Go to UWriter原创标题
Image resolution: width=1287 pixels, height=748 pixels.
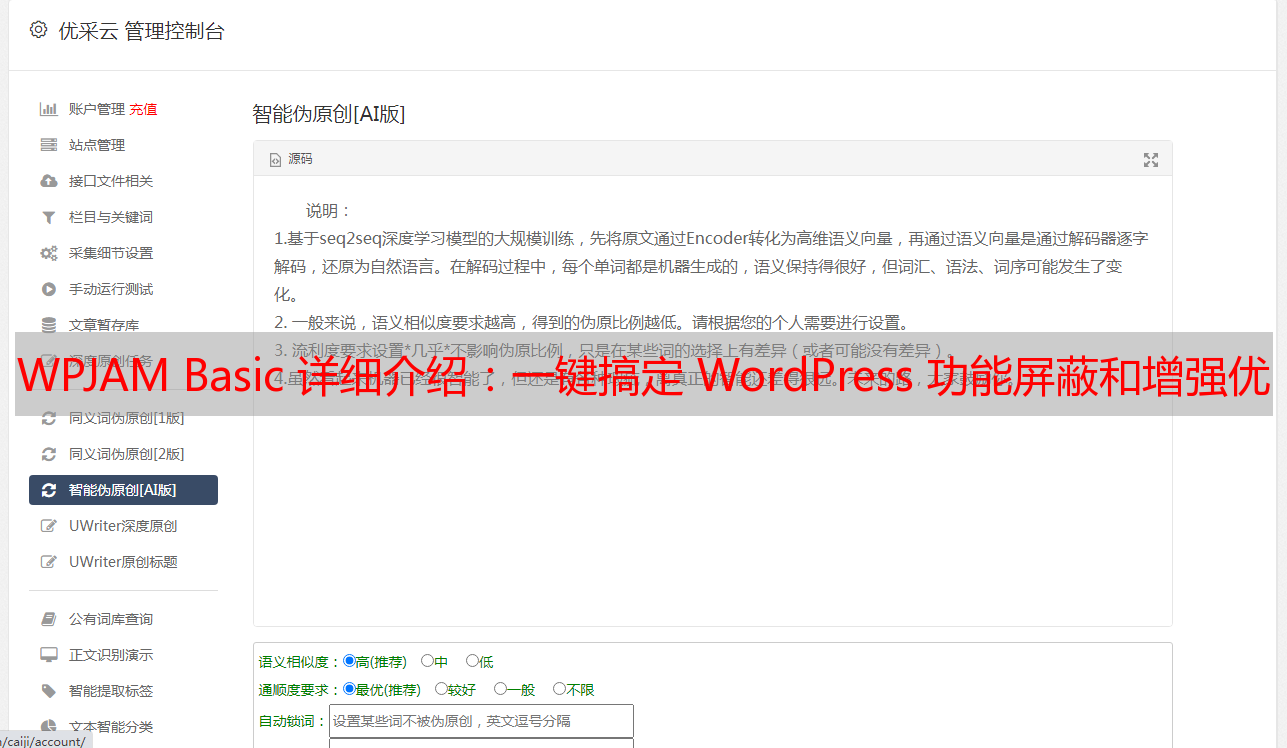[x=123, y=562]
